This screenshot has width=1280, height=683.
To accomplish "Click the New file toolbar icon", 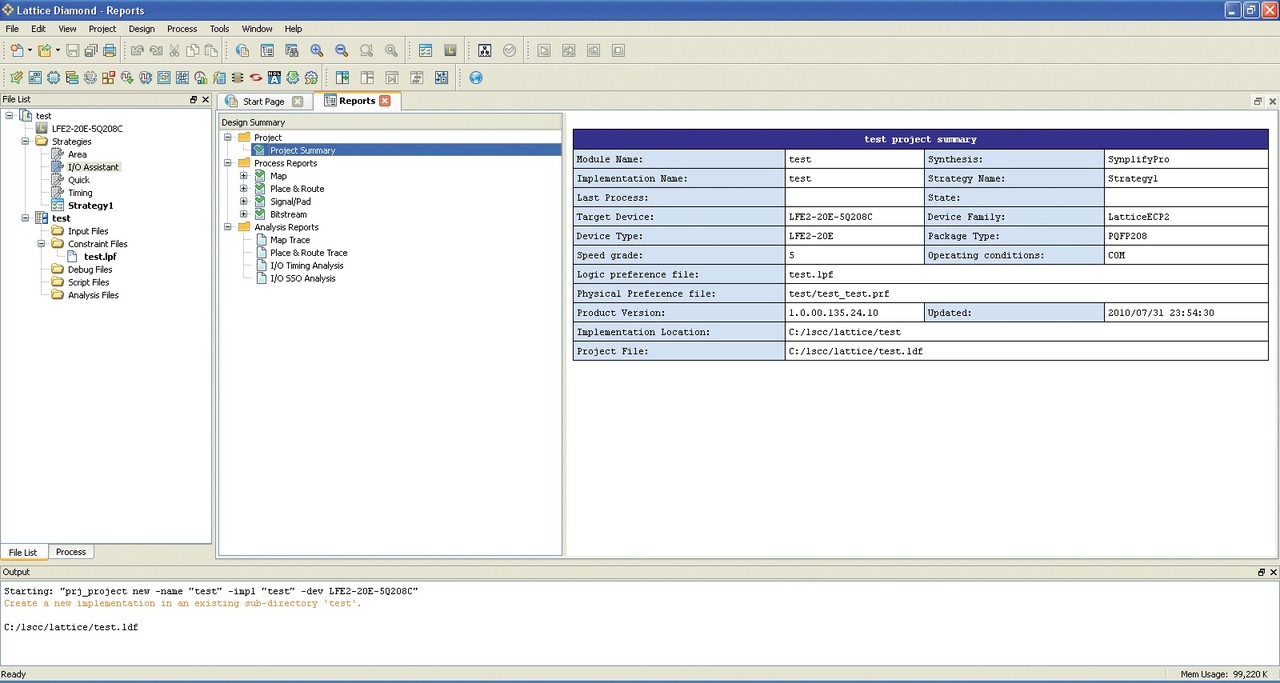I will click(17, 51).
